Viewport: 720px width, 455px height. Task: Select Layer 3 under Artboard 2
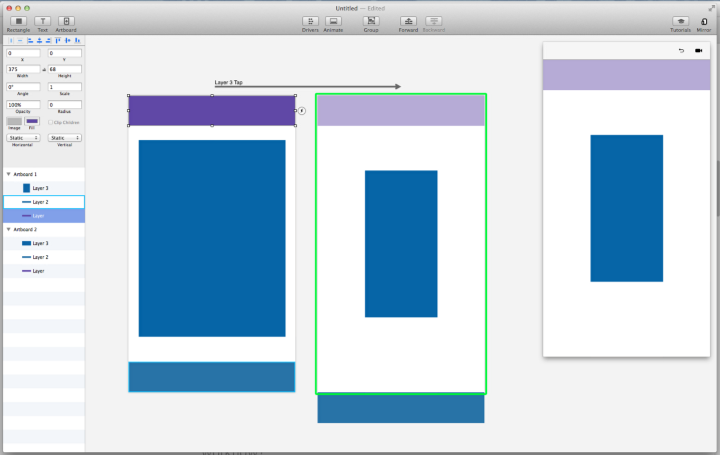(x=44, y=243)
